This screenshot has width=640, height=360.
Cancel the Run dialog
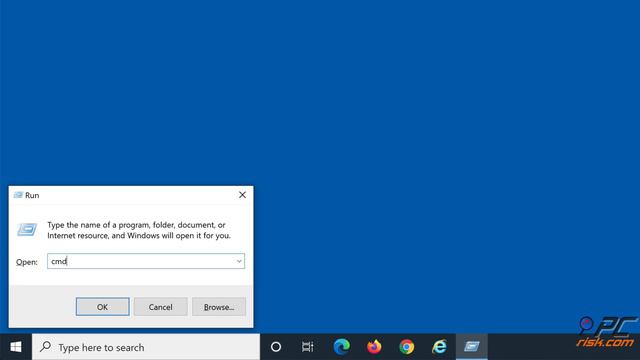[x=160, y=307]
